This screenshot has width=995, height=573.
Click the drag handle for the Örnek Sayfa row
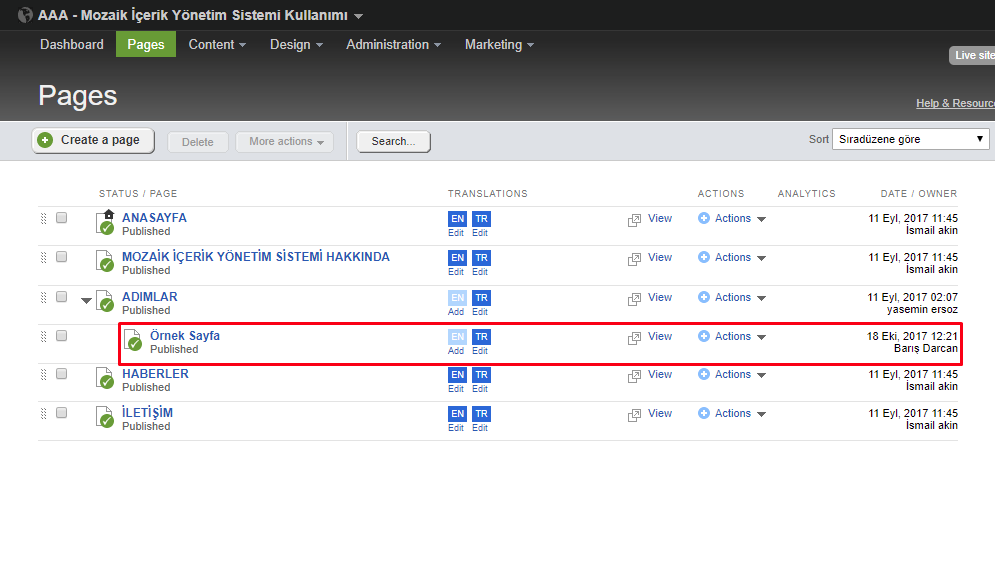point(43,337)
